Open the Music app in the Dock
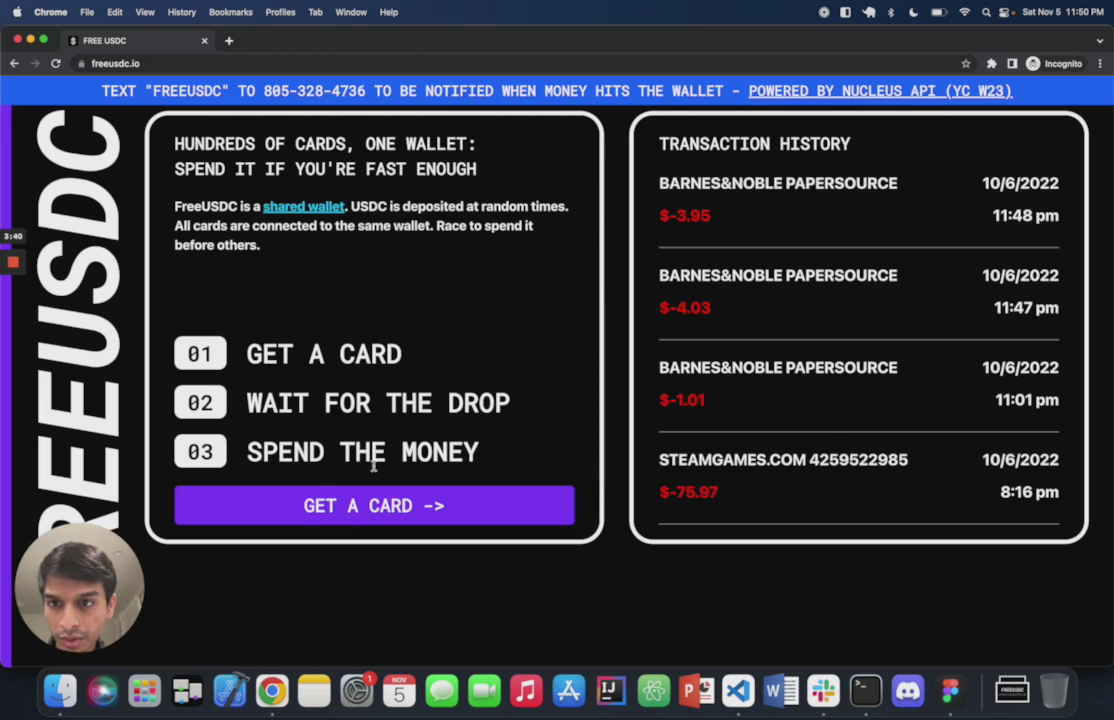The image size is (1114, 720). pyautogui.click(x=526, y=690)
